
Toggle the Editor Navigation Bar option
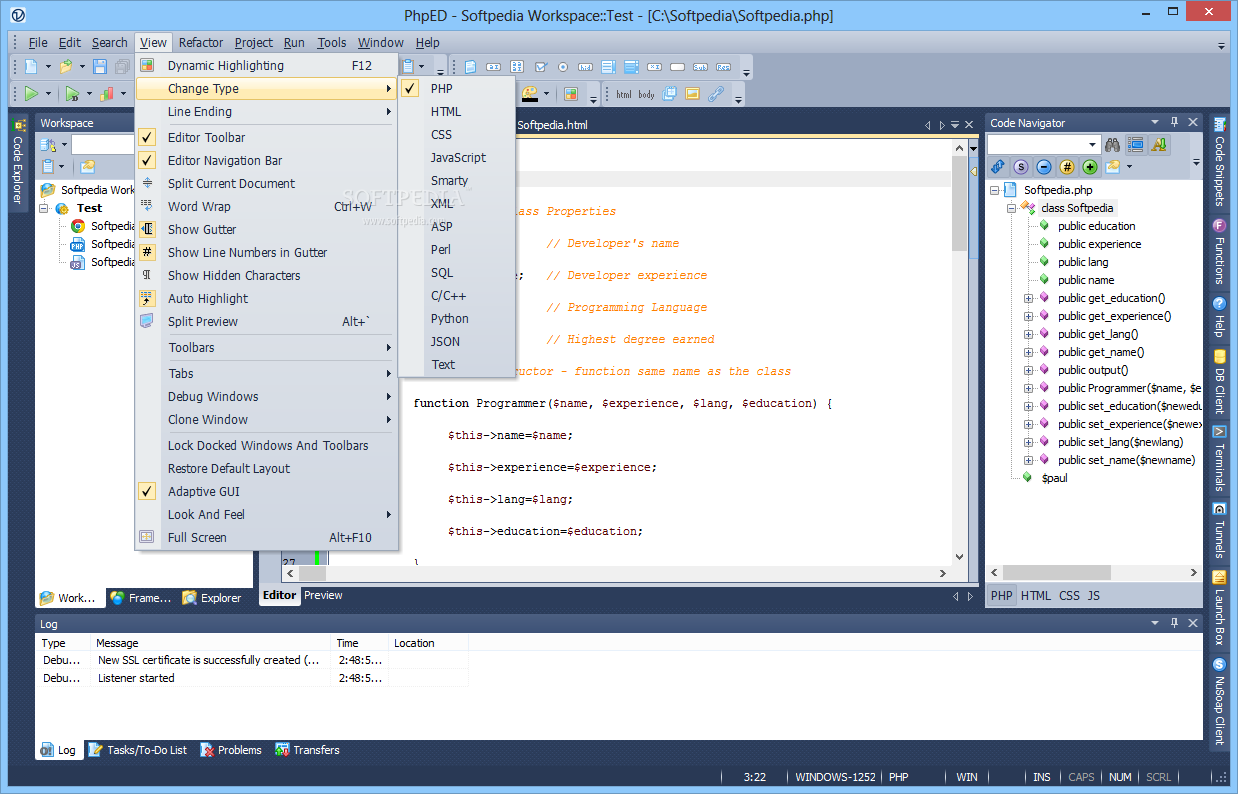pos(267,161)
